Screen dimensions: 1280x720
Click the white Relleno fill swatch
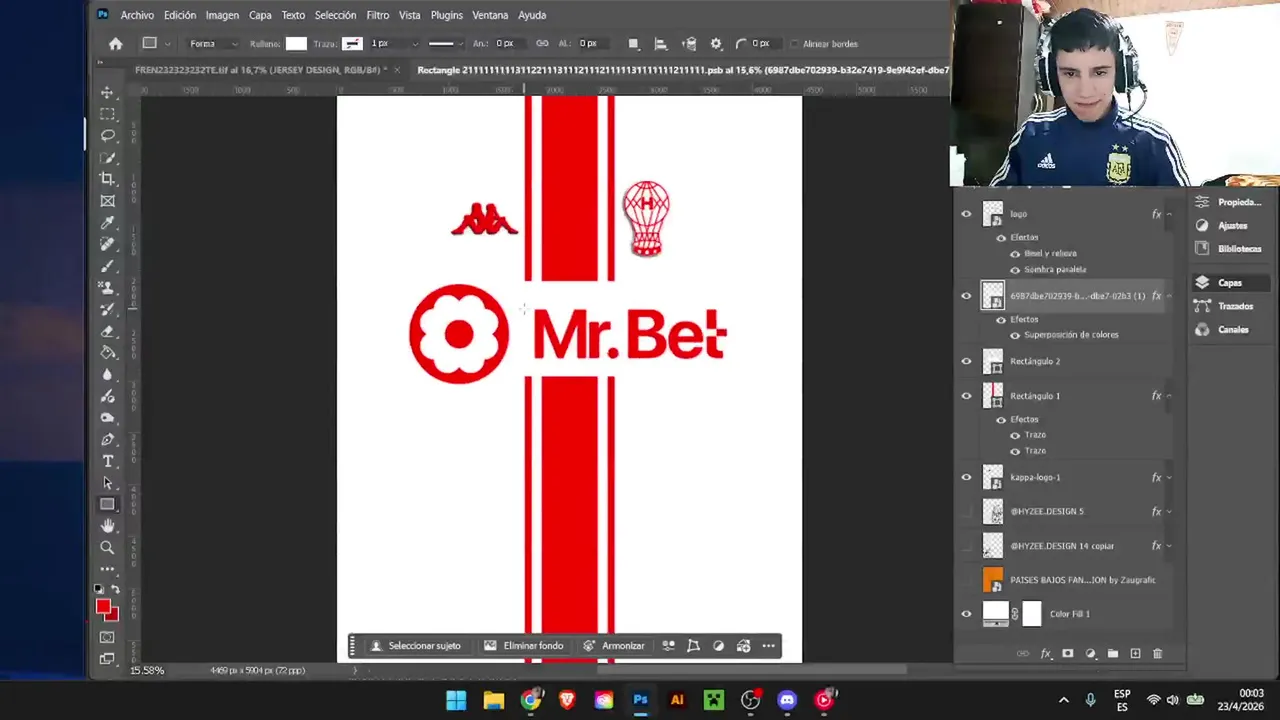click(296, 43)
